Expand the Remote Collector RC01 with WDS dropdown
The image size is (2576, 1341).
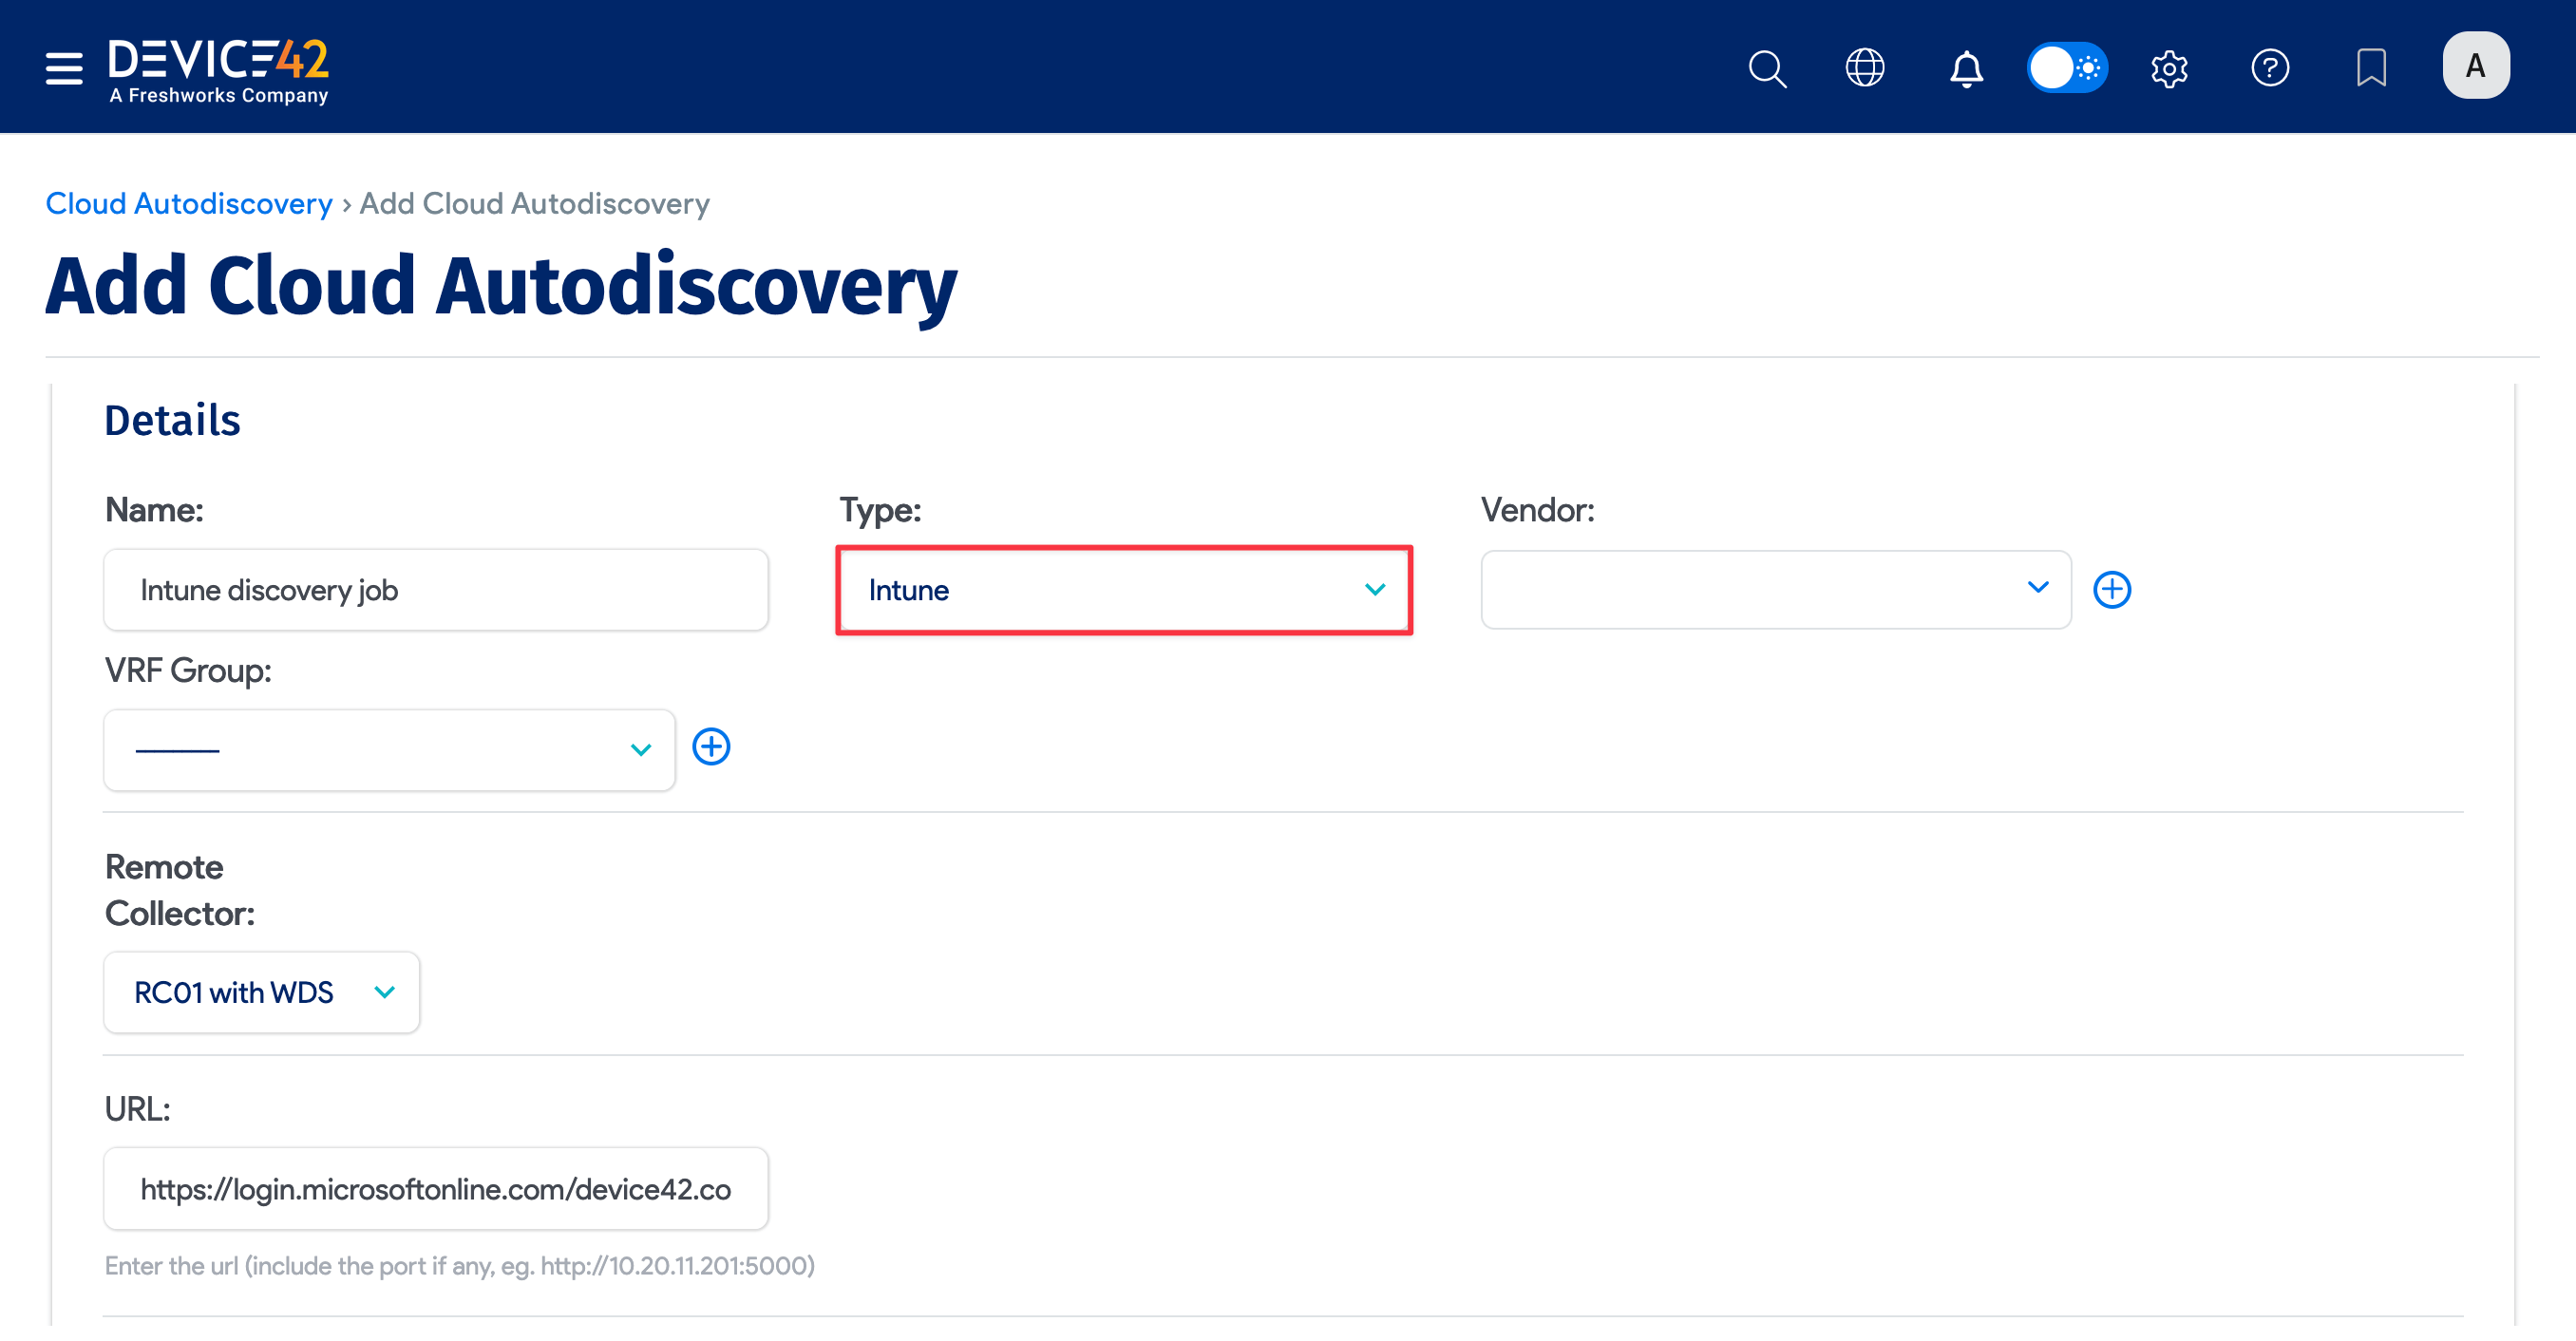261,992
